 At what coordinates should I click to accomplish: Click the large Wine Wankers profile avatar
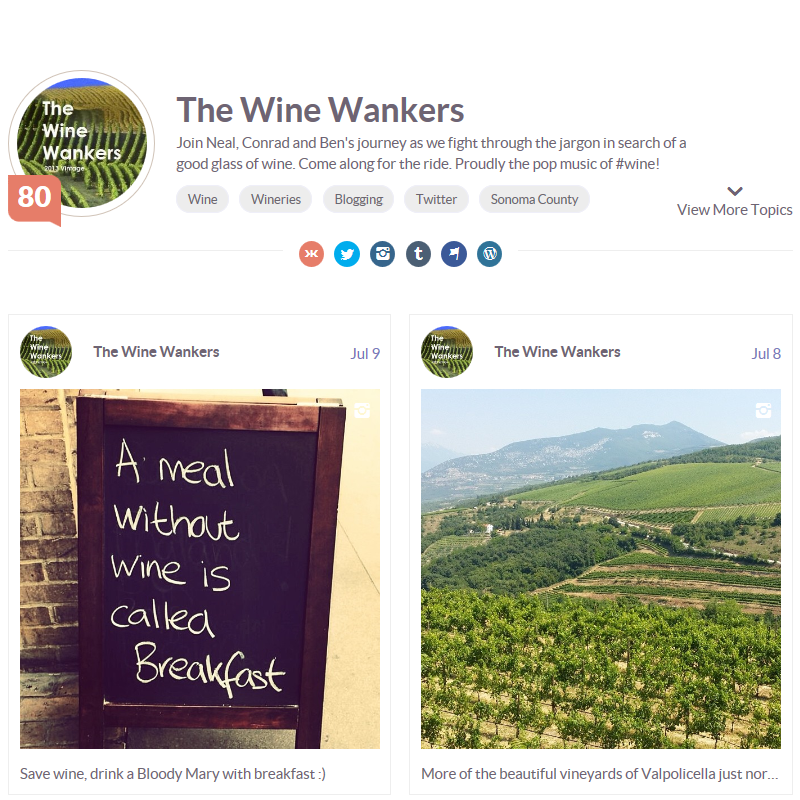pyautogui.click(x=82, y=143)
